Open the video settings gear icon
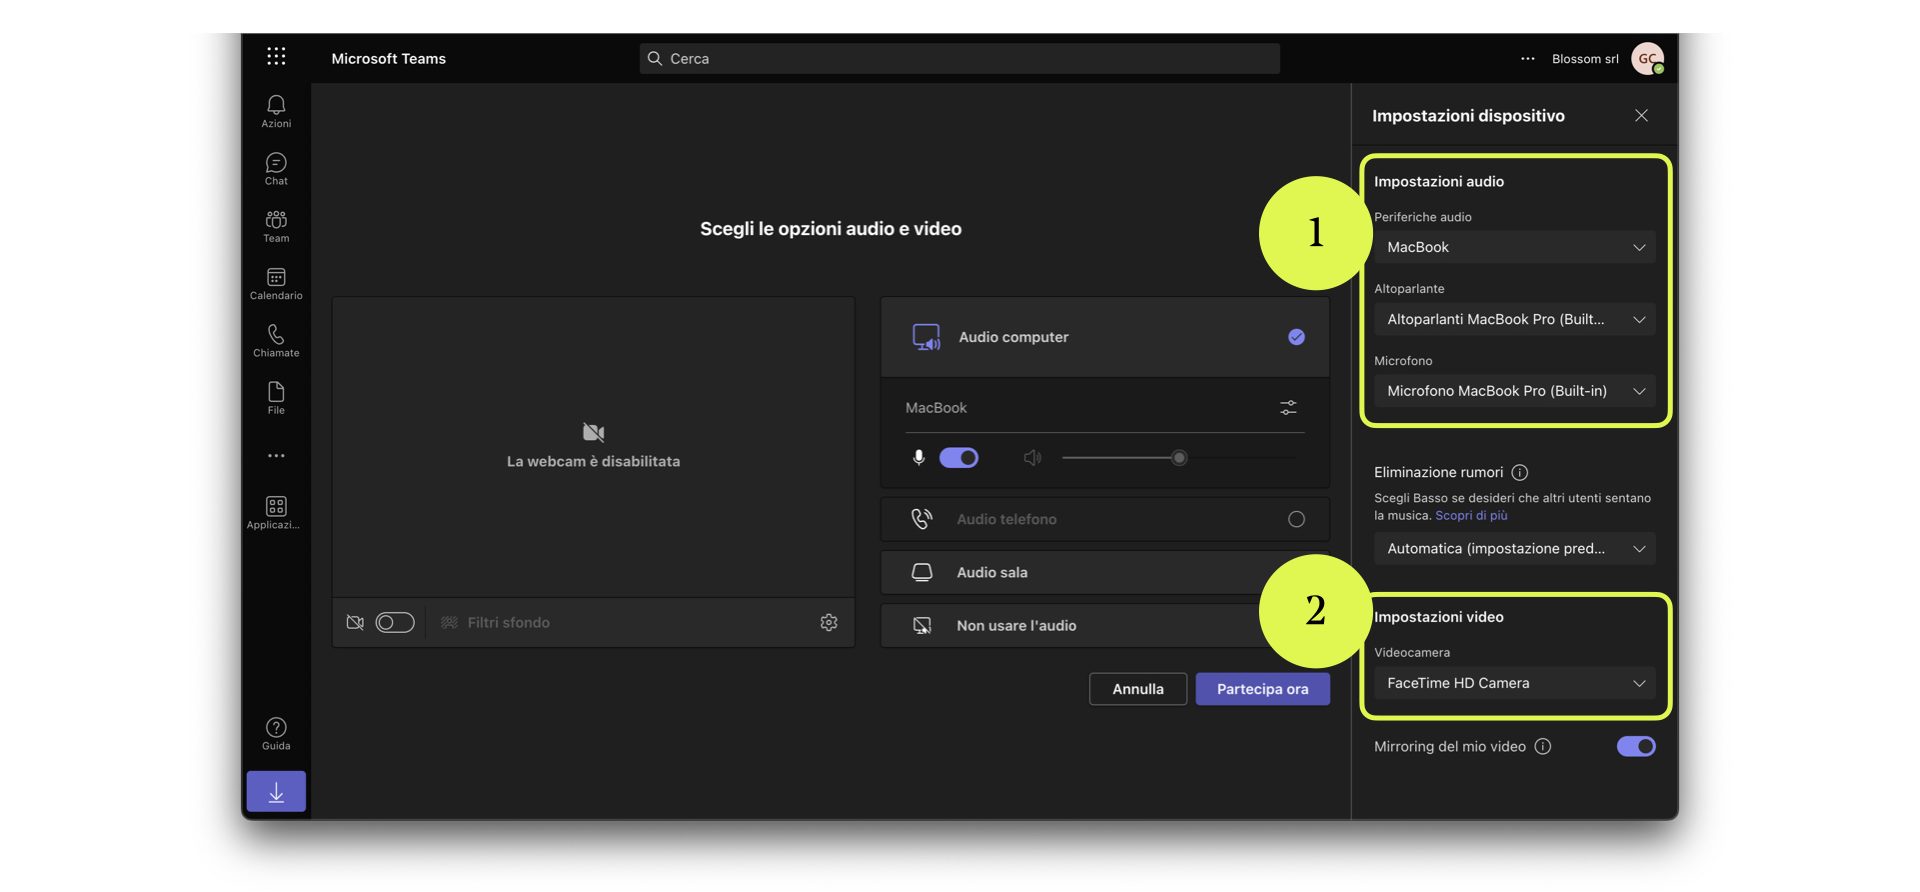Screen dimensions: 1920x892 coord(828,623)
